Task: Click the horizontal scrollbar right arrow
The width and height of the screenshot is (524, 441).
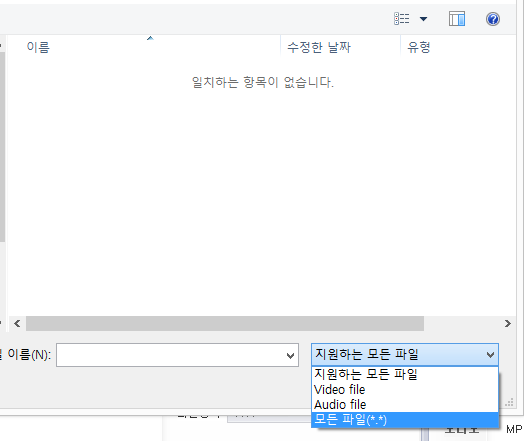Action: [507, 323]
